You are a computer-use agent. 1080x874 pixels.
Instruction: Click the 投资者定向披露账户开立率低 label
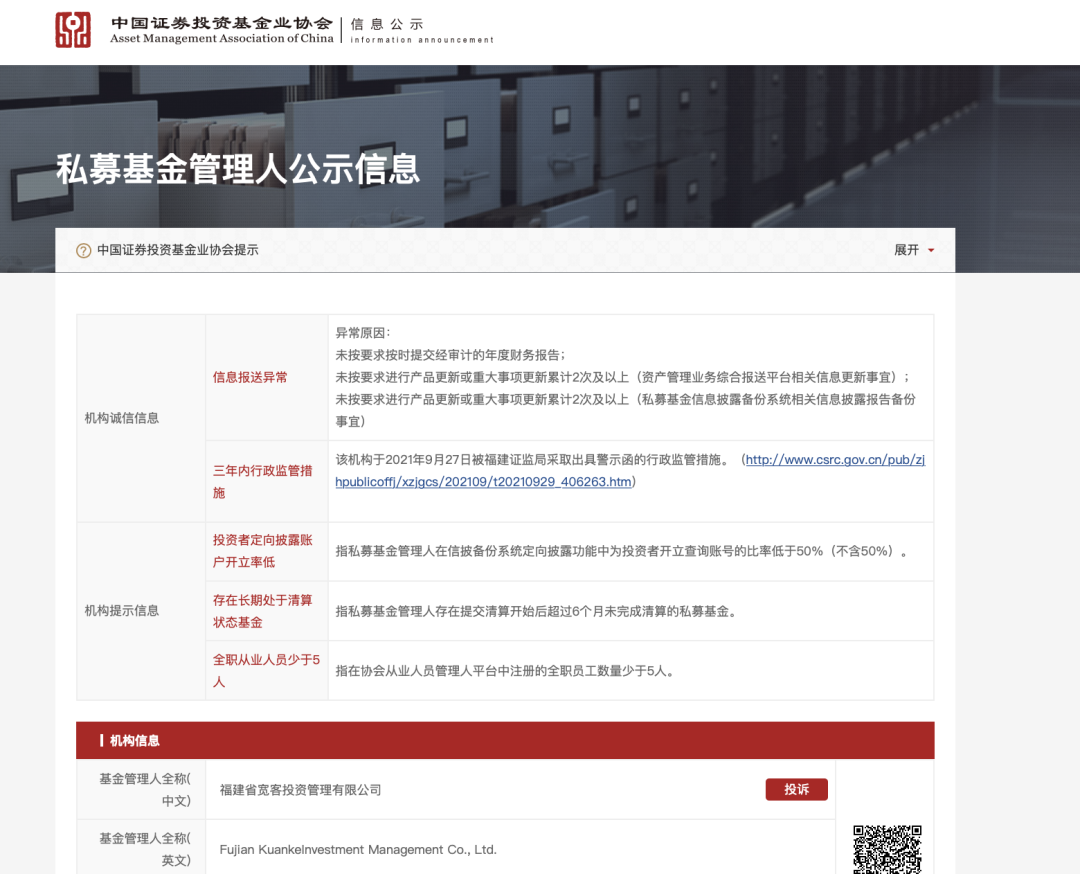pyautogui.click(x=262, y=551)
